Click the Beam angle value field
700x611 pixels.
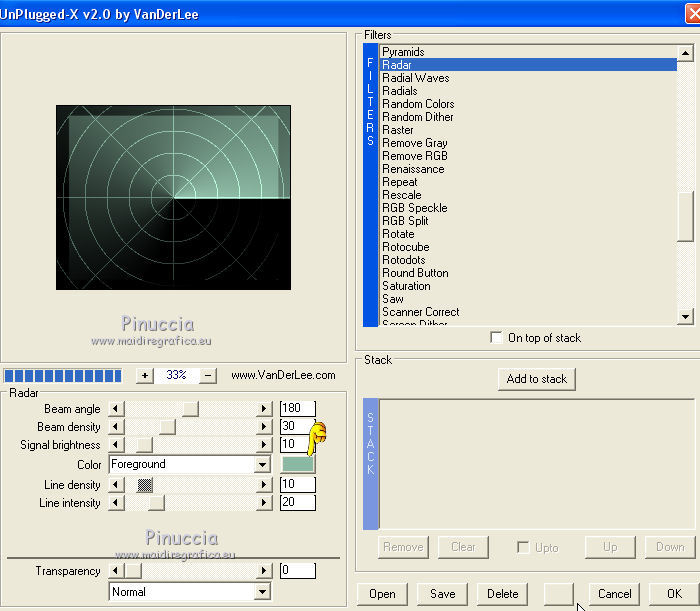click(x=297, y=408)
